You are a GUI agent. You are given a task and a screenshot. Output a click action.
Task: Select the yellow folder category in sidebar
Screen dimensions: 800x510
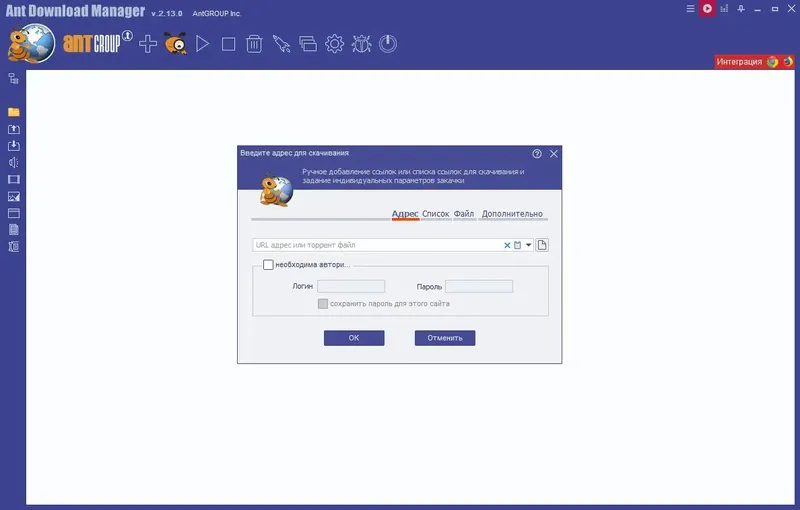[x=14, y=112]
